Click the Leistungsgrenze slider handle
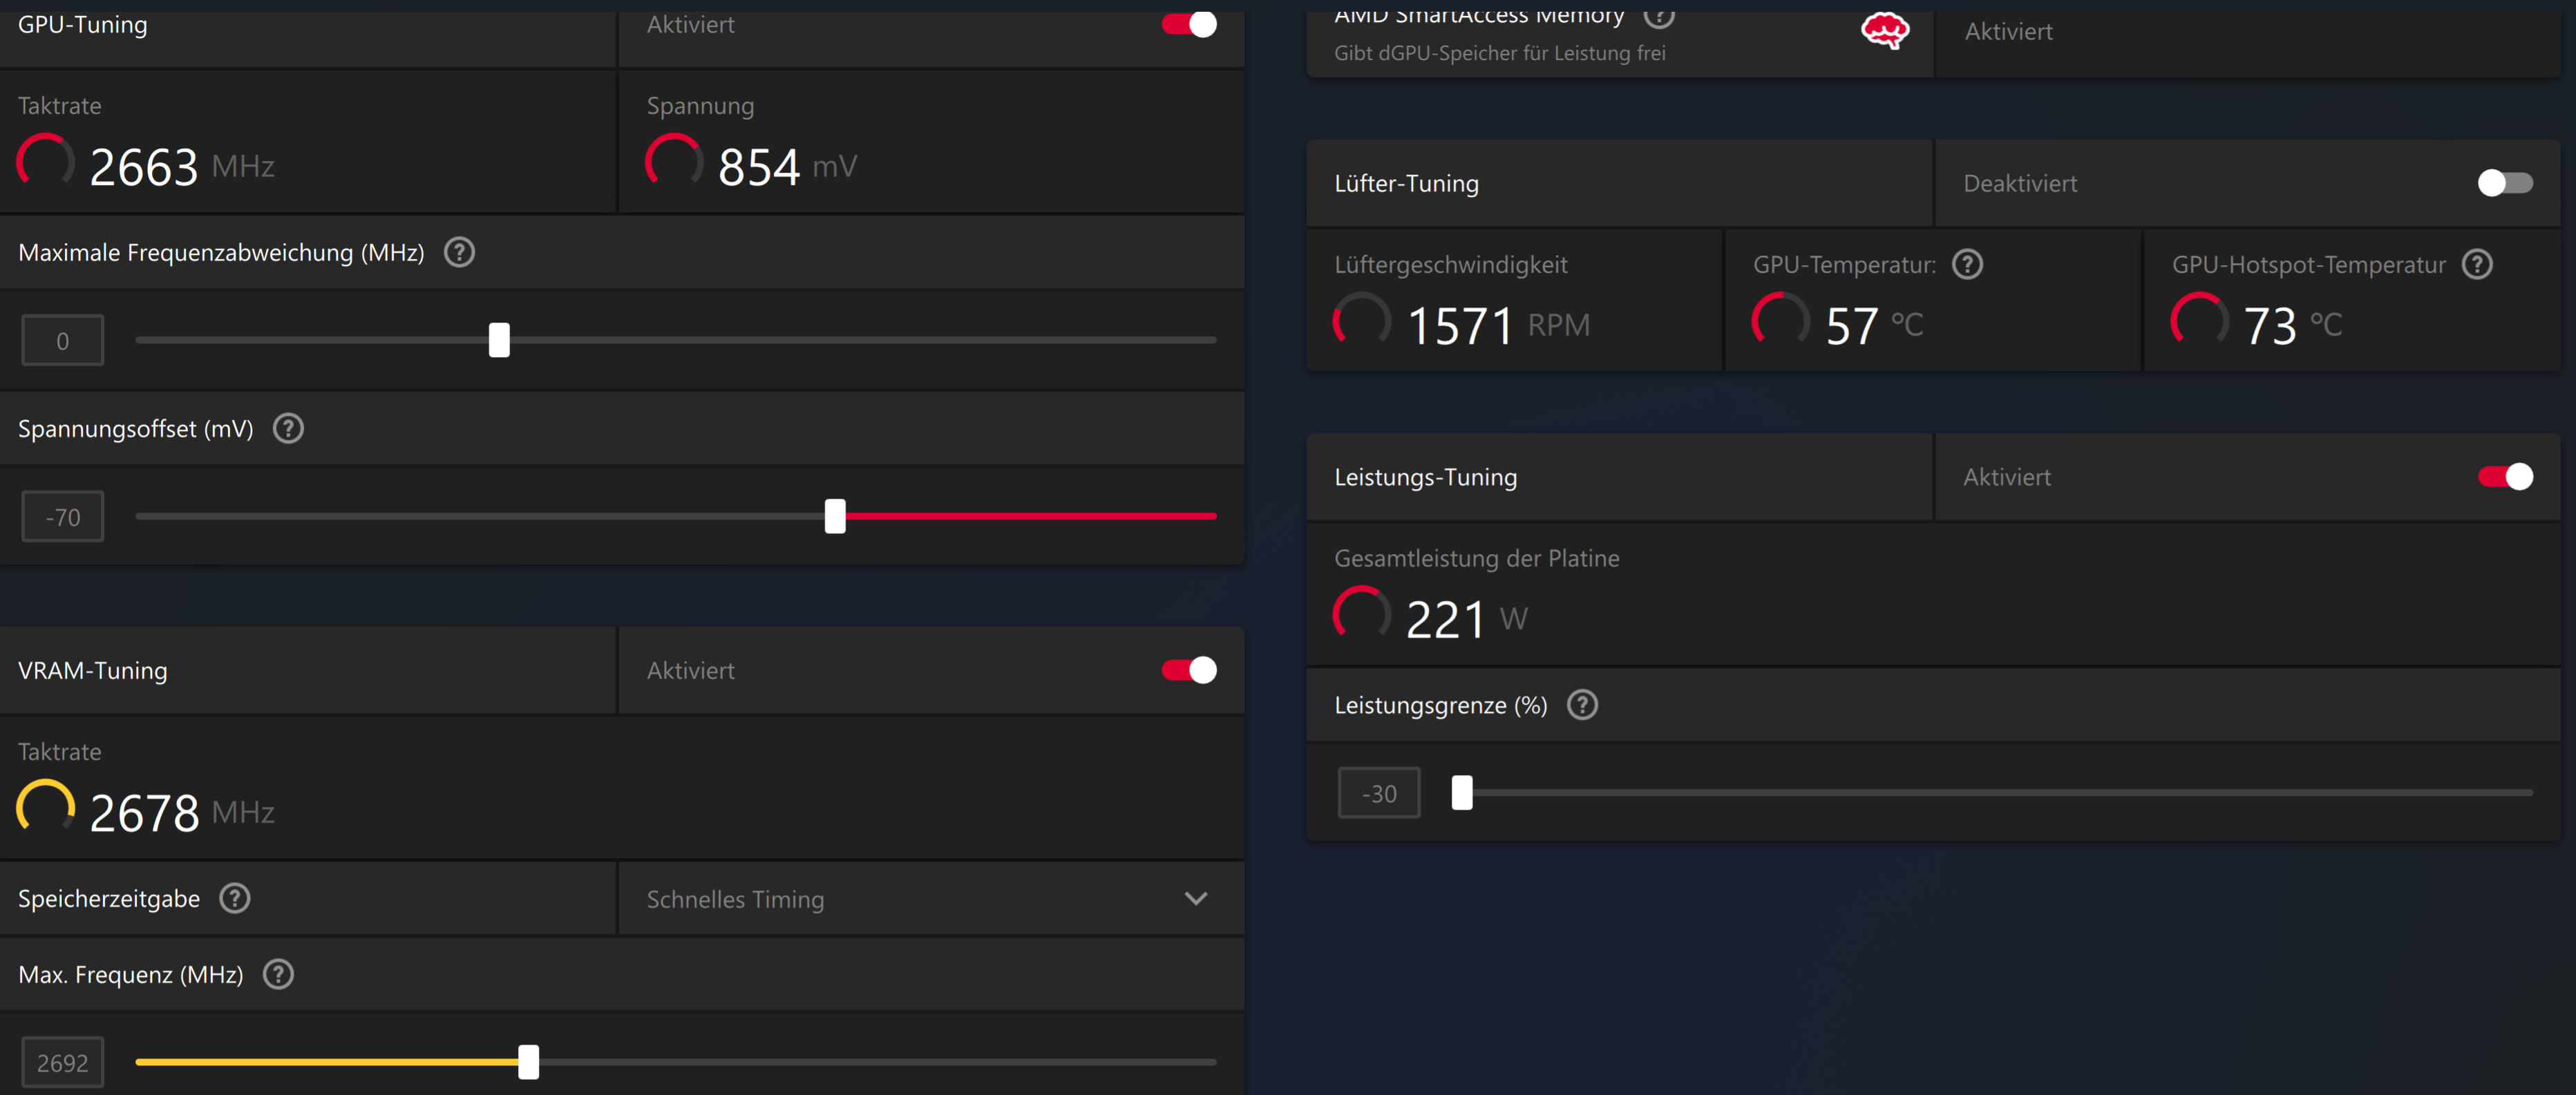 [x=1462, y=793]
